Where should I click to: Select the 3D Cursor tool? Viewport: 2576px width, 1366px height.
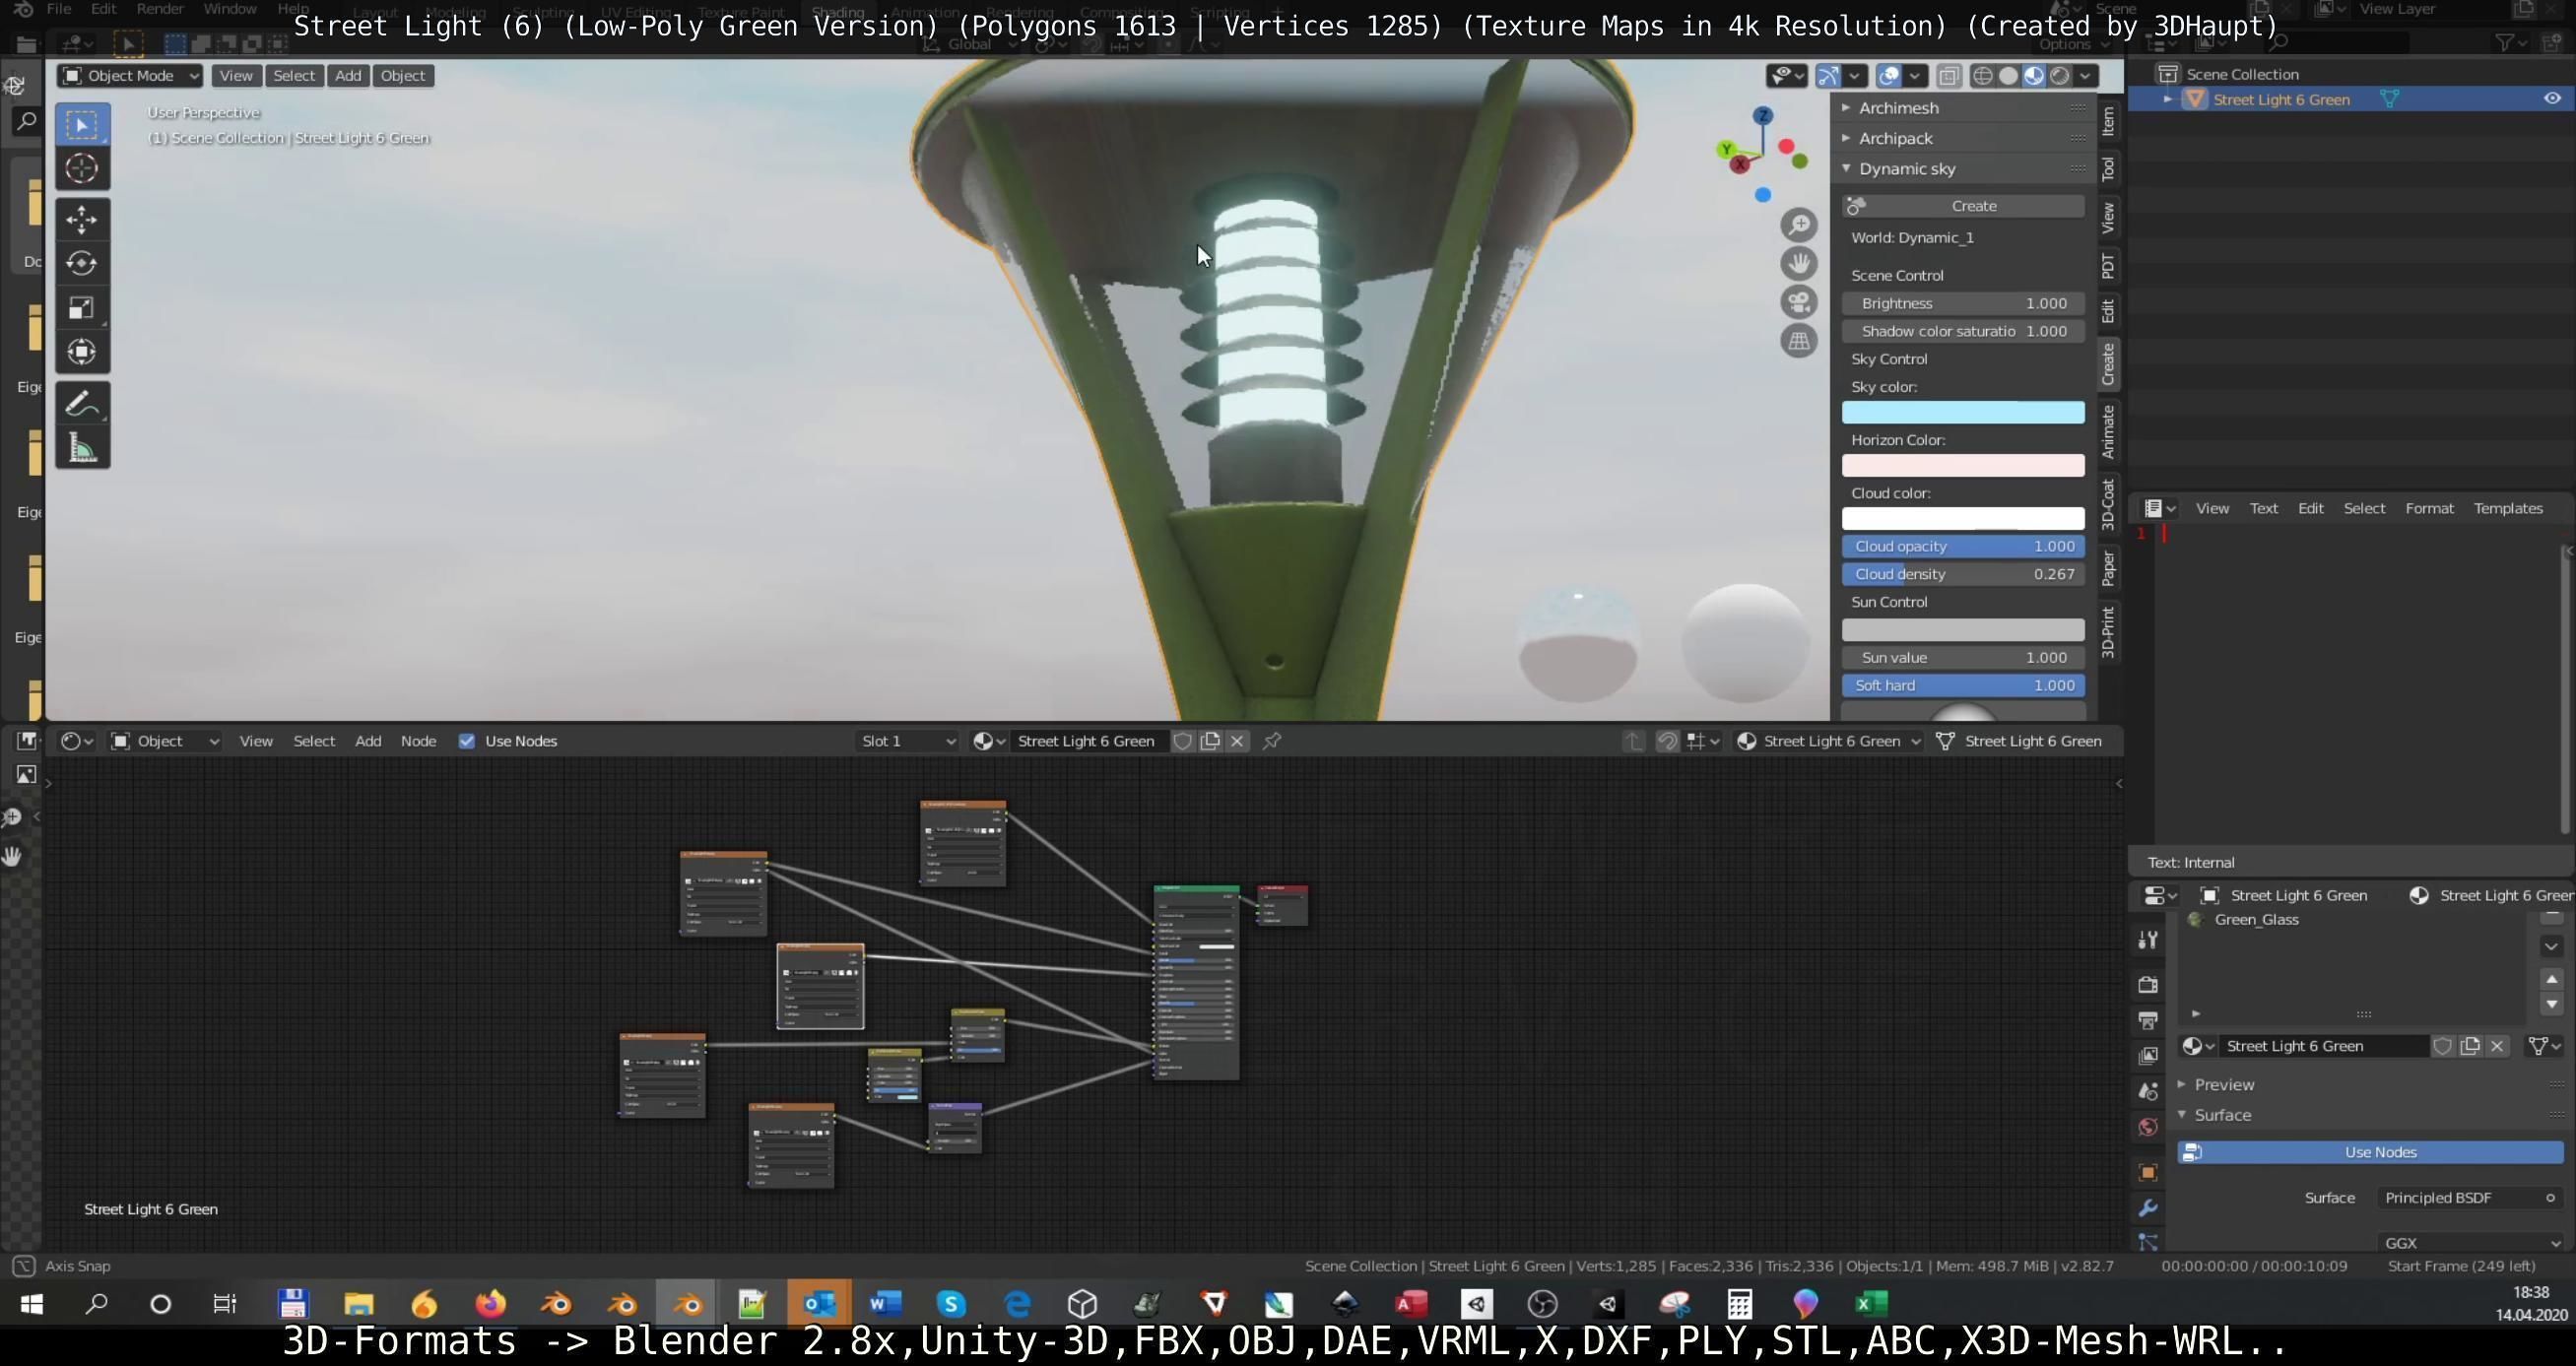click(82, 168)
